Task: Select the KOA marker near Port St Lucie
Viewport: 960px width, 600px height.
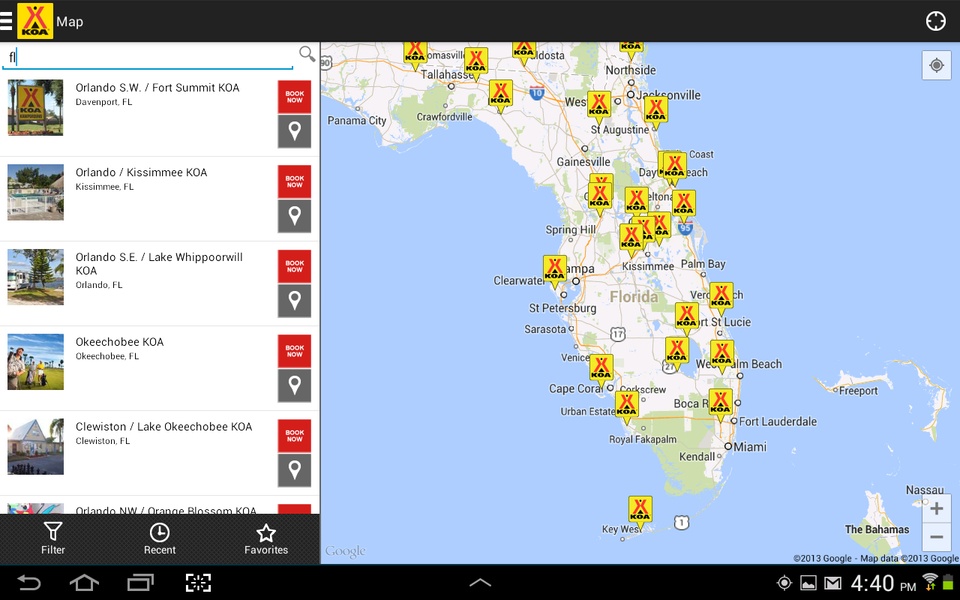Action: 686,318
